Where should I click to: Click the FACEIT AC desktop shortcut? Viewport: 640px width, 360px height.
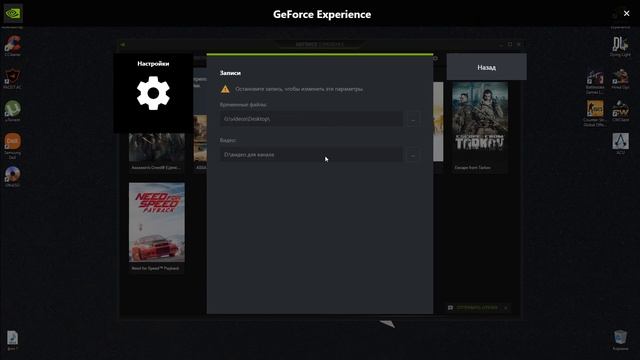(x=13, y=78)
